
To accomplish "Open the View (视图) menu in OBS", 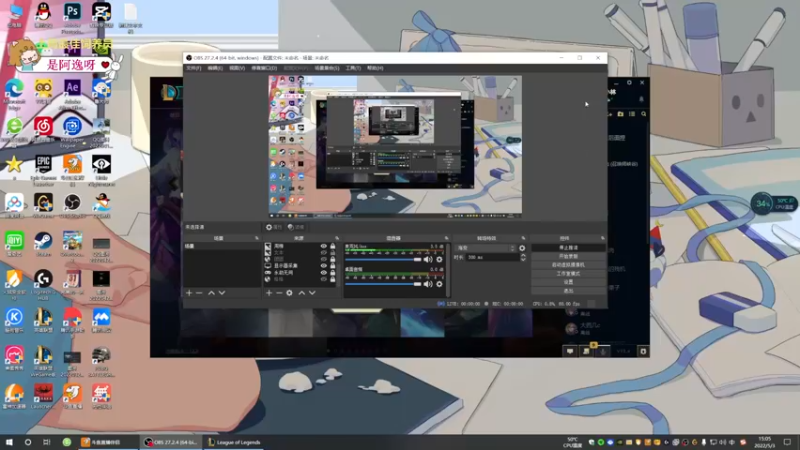I will (x=237, y=68).
